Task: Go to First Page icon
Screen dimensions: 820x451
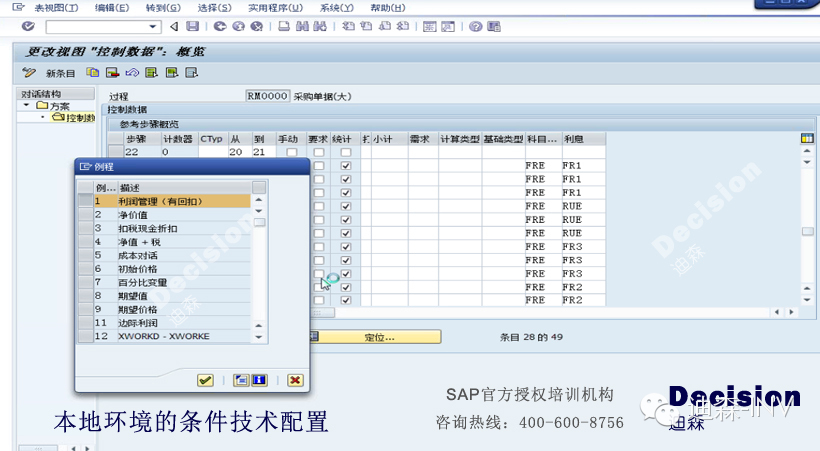Action: pos(348,26)
